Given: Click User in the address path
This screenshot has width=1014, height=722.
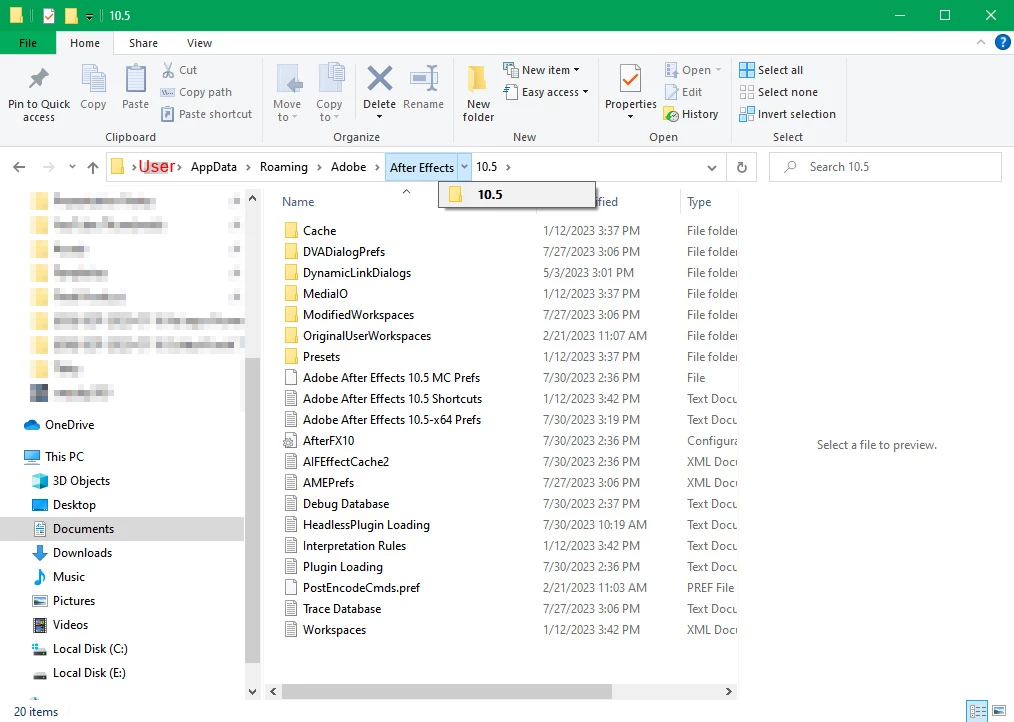Looking at the screenshot, I should point(157,167).
